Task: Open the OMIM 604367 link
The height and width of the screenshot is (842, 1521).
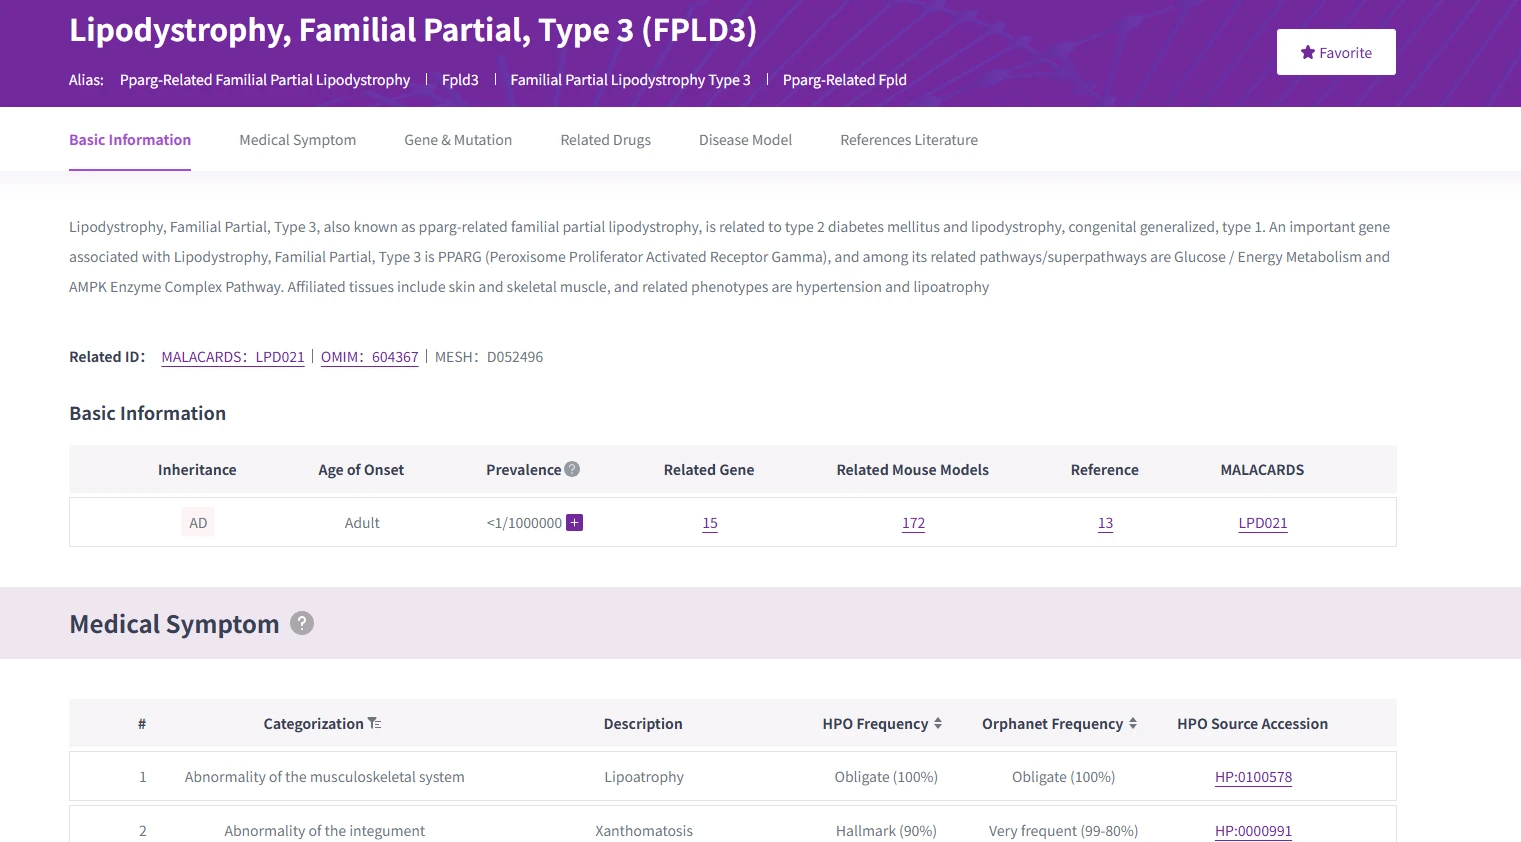Action: (x=369, y=356)
